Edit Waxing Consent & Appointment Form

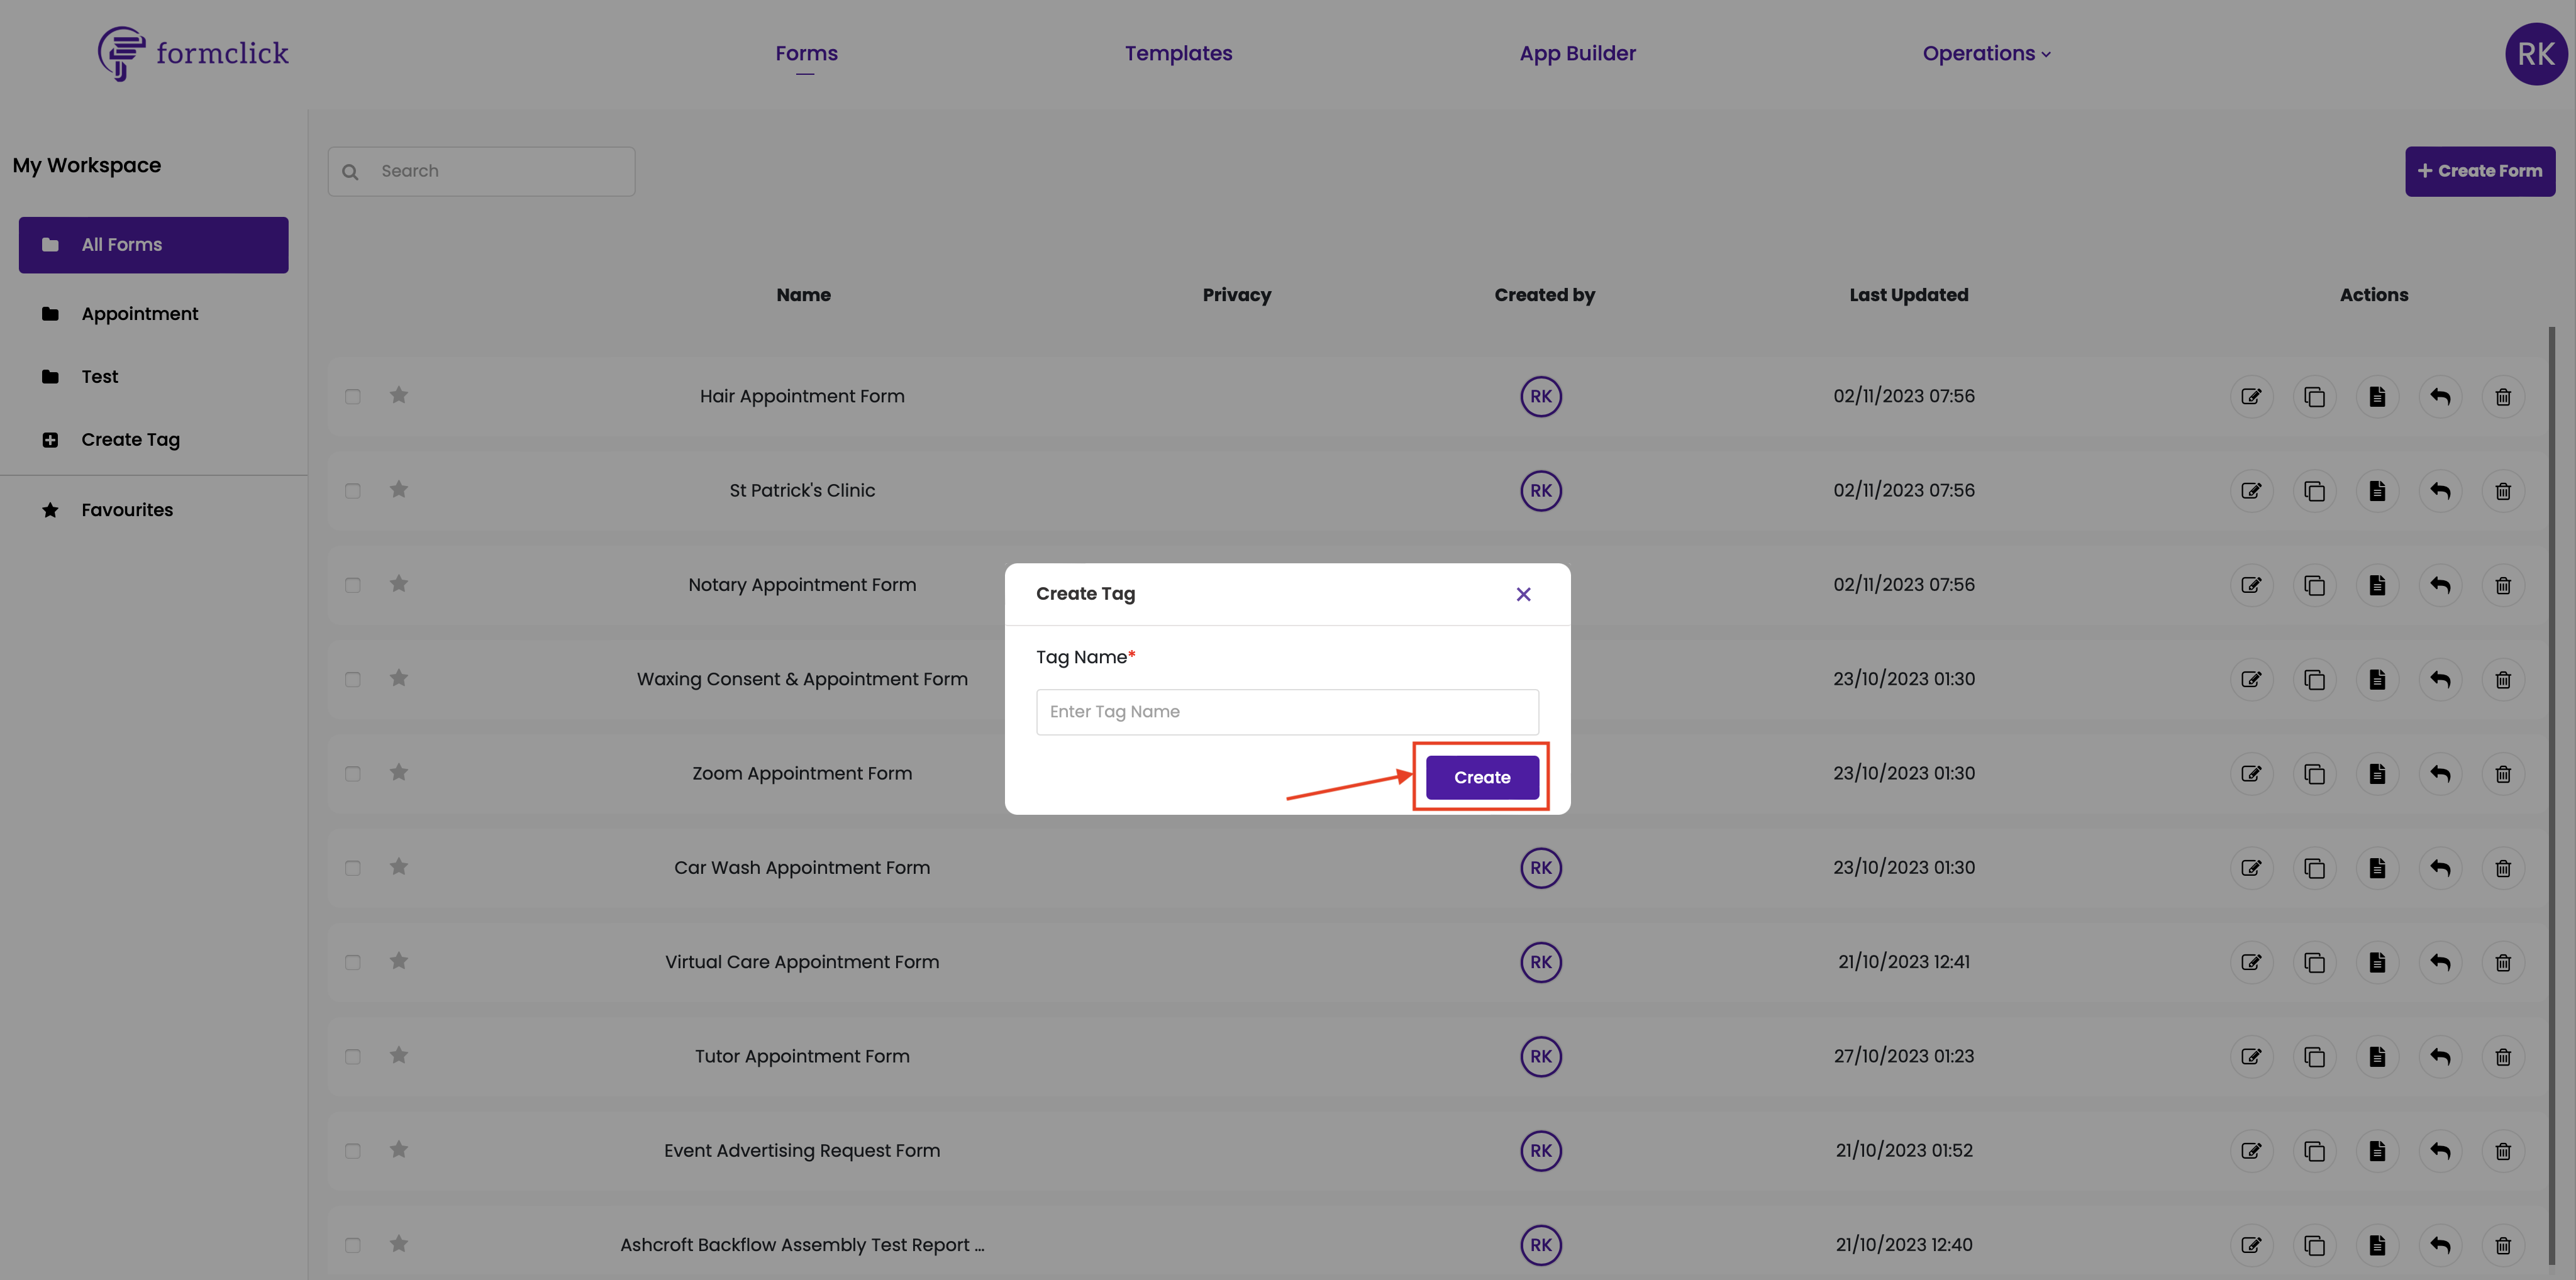pos(2251,680)
